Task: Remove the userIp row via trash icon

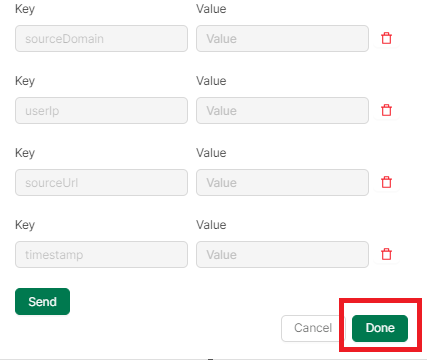Action: pyautogui.click(x=386, y=110)
